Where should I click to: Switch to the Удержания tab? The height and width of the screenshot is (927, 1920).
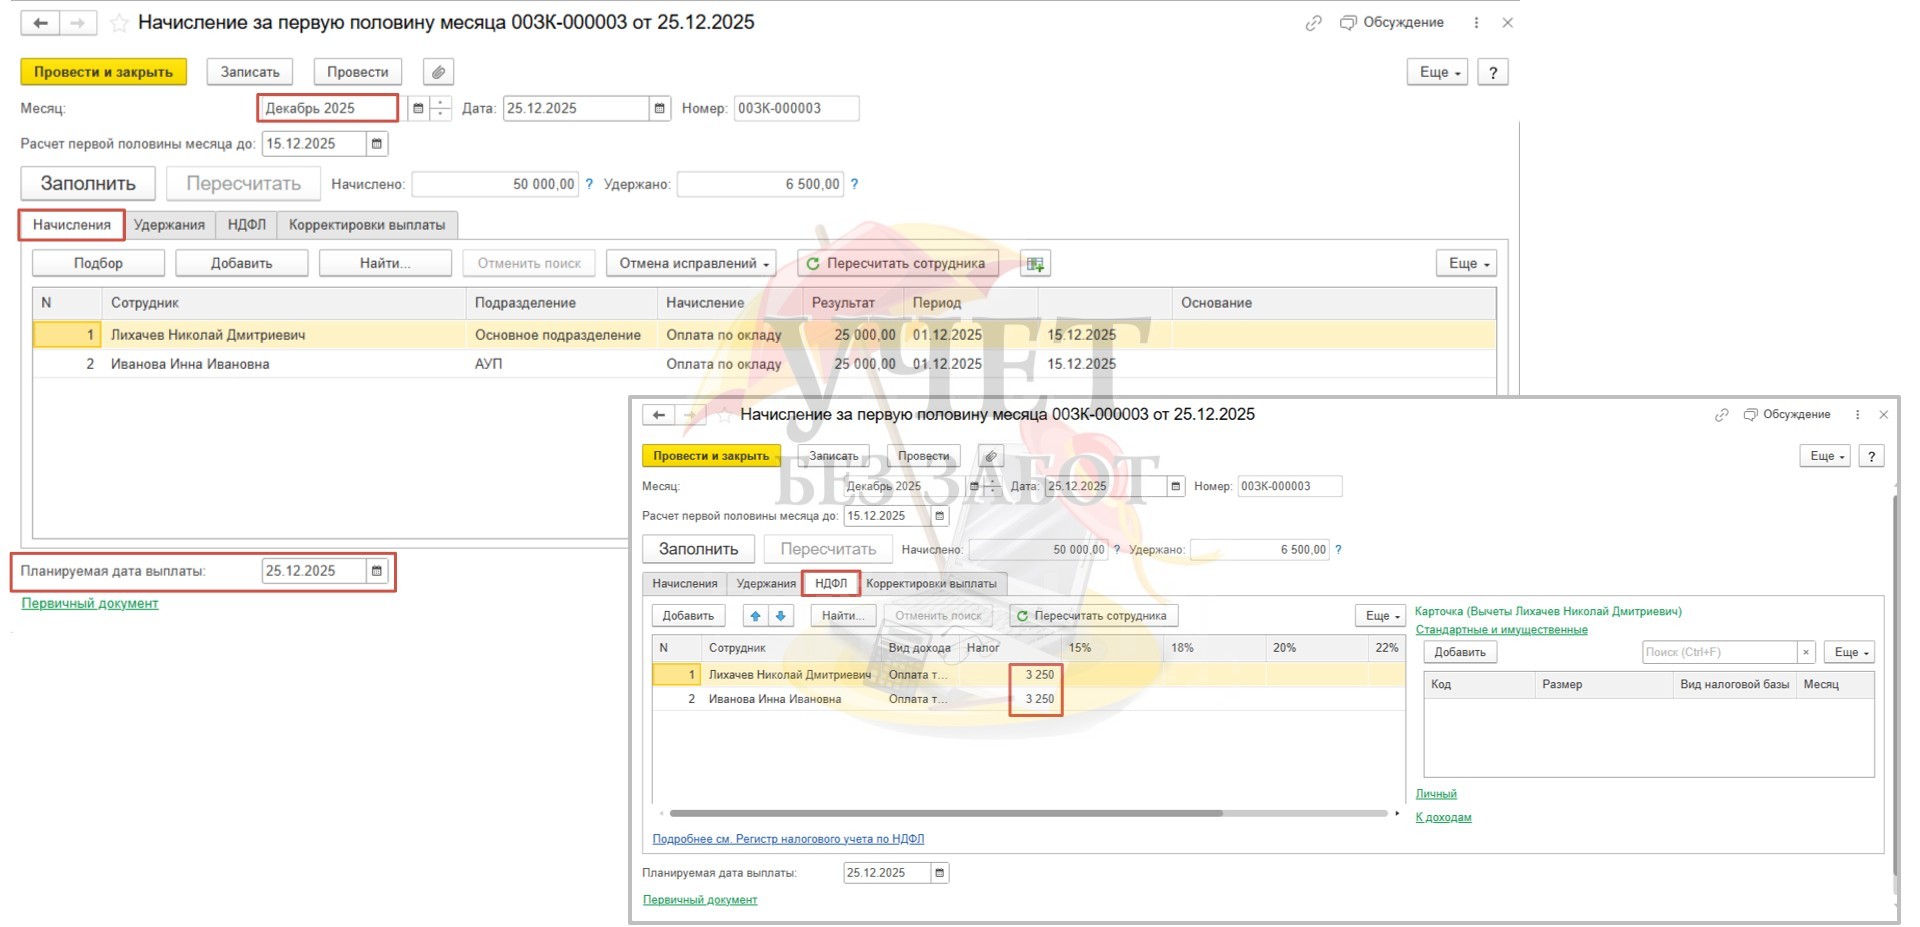pyautogui.click(x=169, y=225)
